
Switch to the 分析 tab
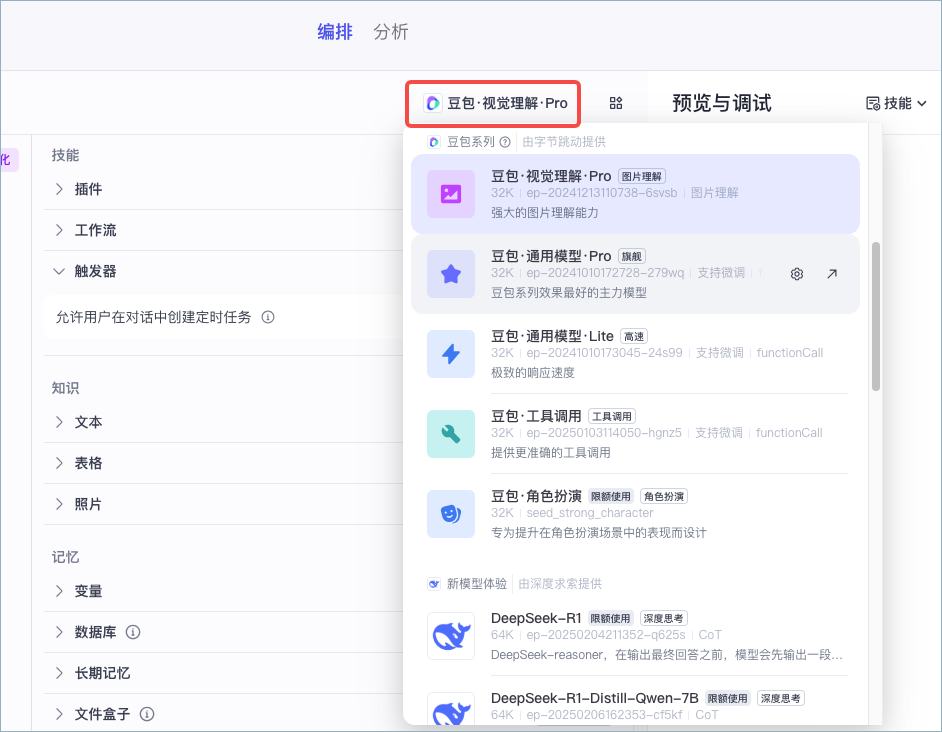[390, 32]
